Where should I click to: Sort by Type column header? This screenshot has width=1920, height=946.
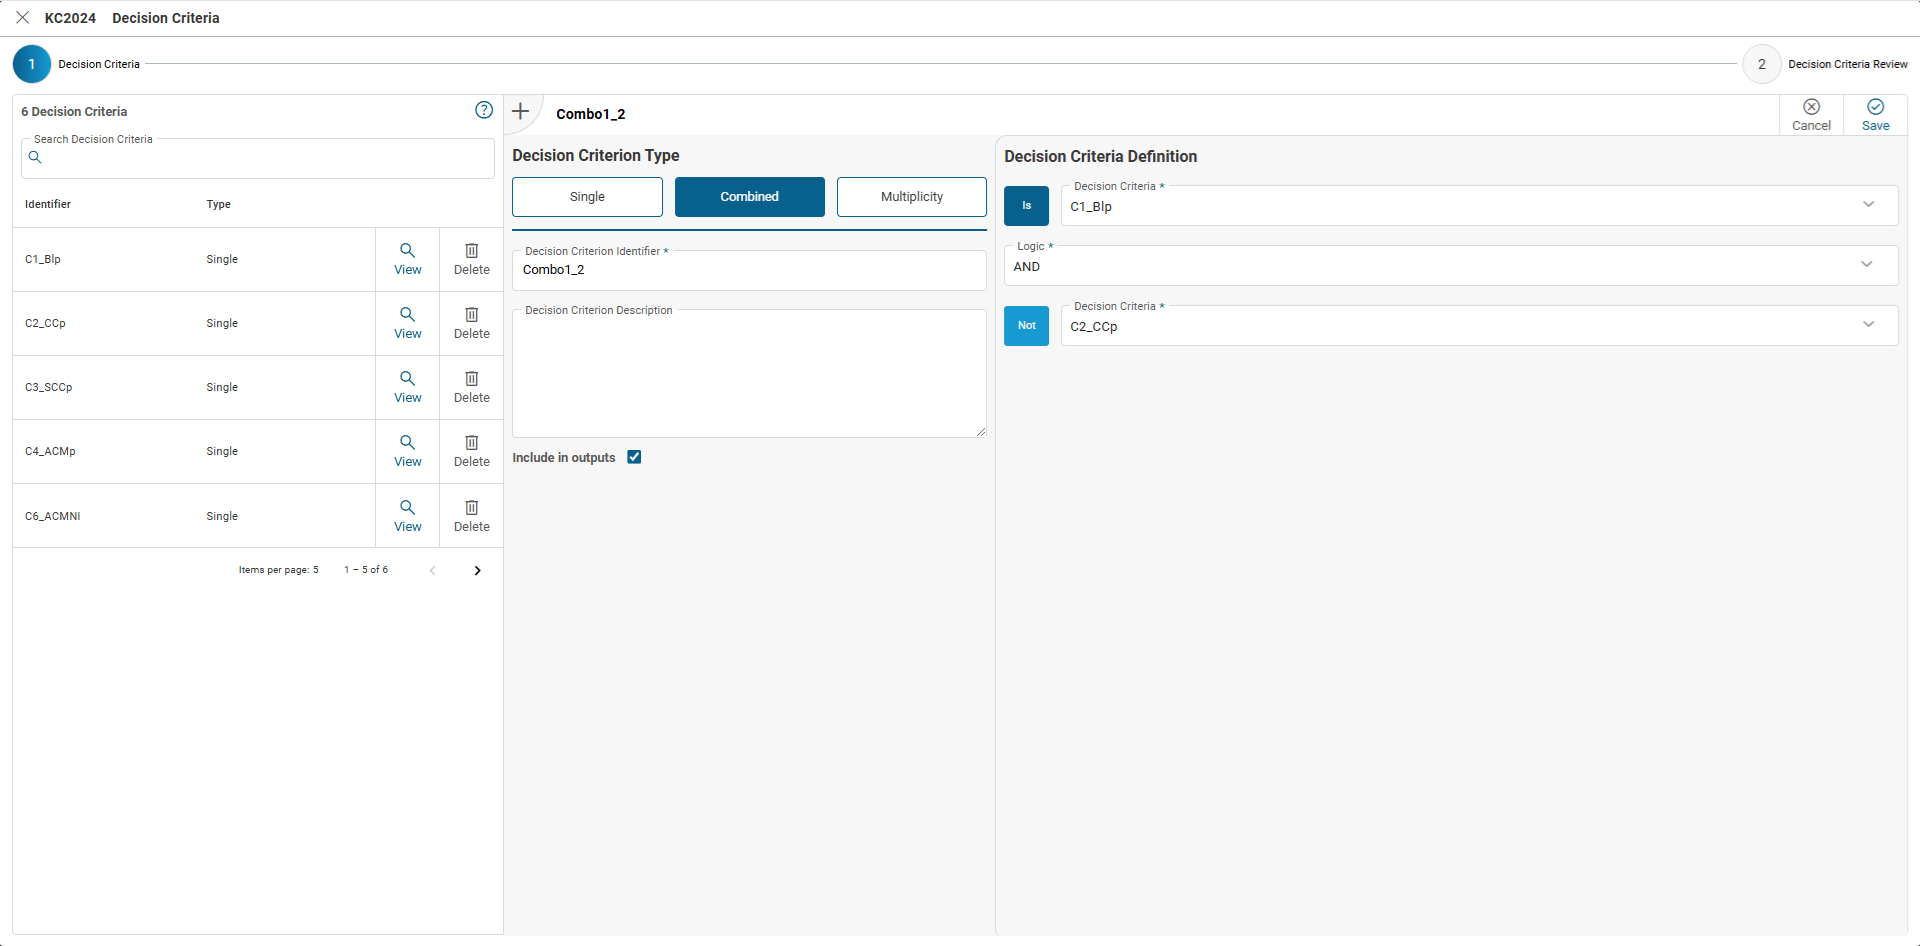(x=218, y=204)
